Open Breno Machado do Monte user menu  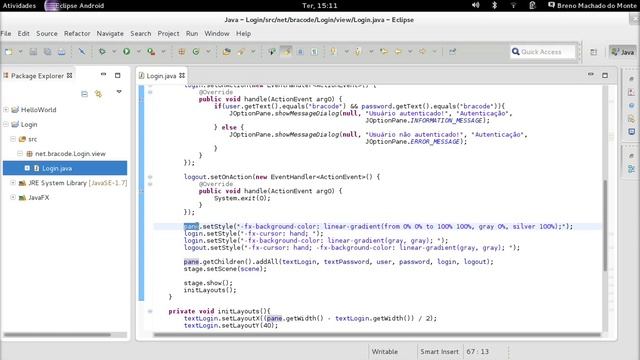(x=592, y=5)
